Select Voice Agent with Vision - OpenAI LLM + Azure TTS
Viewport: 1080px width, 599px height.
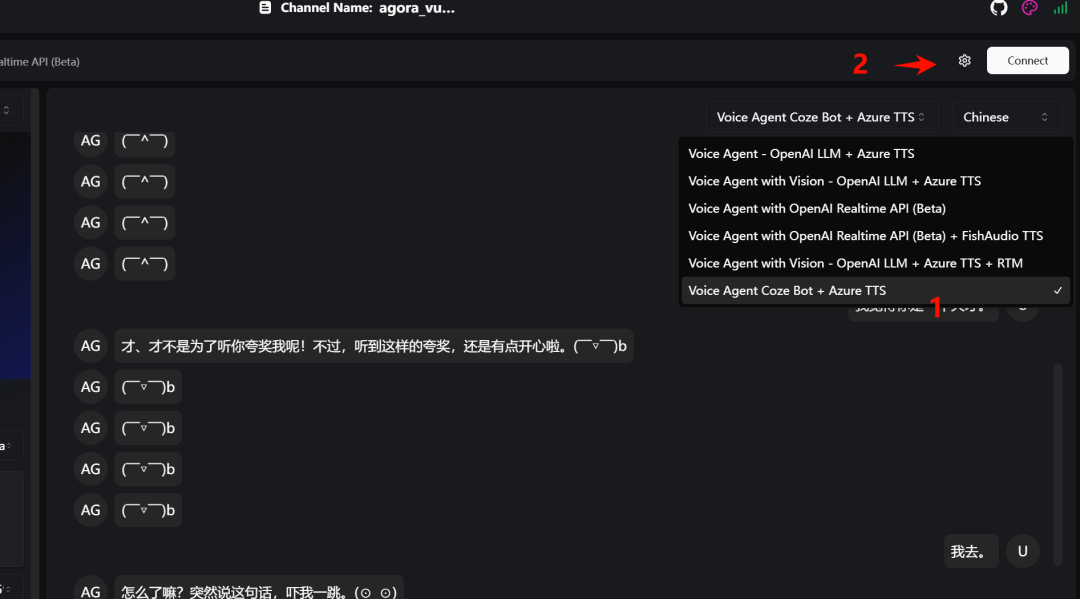click(x=875, y=181)
